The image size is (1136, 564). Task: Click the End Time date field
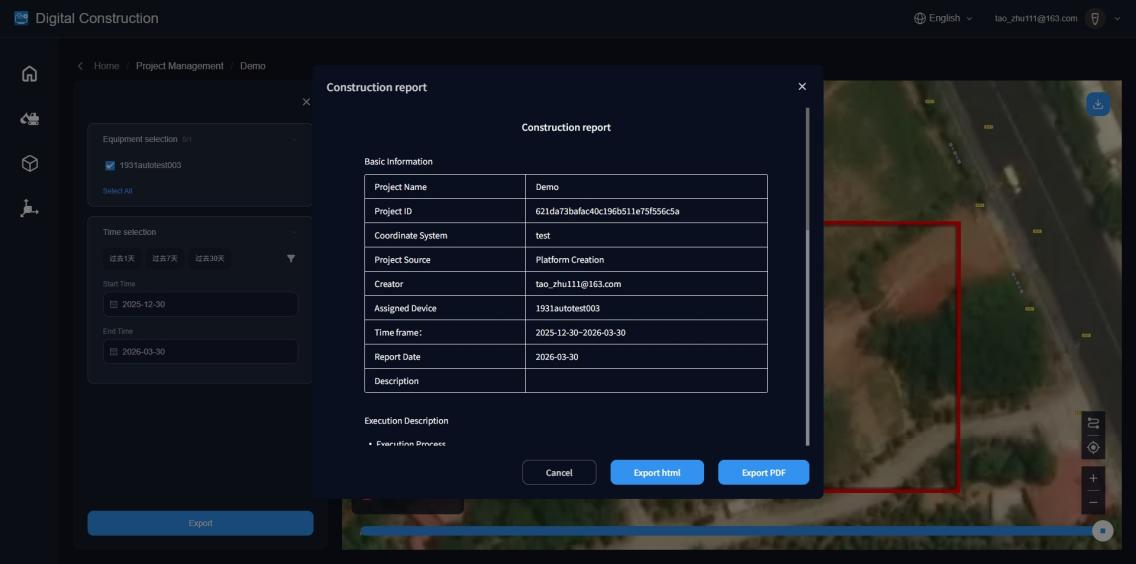[x=200, y=352]
